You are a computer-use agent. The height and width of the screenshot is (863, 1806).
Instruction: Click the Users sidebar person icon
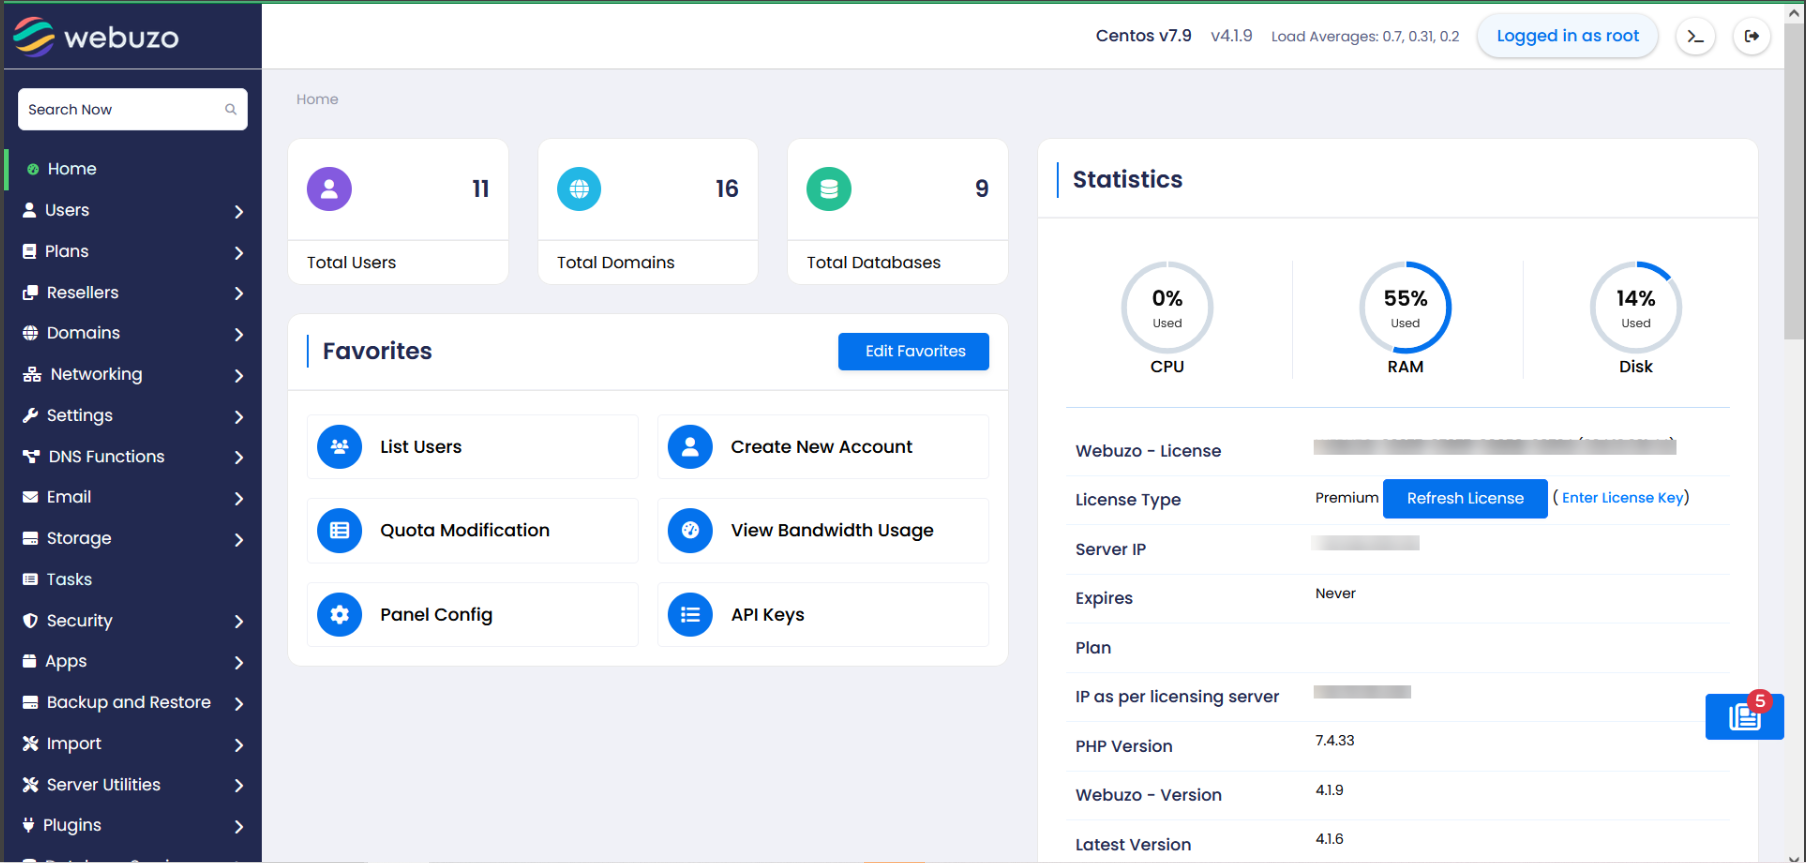[29, 210]
